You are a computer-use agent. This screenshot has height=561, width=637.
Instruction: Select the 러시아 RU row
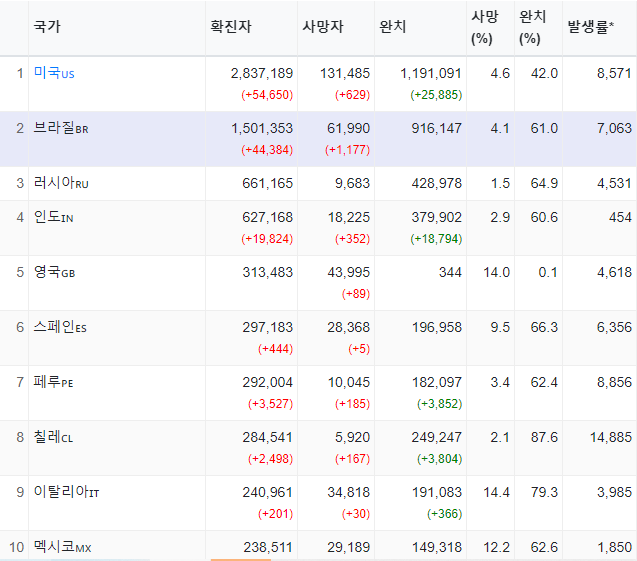coord(318,184)
